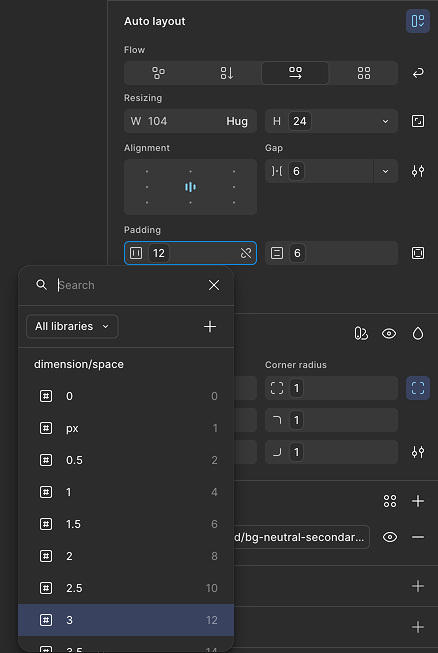Select space variable 0
438x653 pixels.
tap(126, 396)
